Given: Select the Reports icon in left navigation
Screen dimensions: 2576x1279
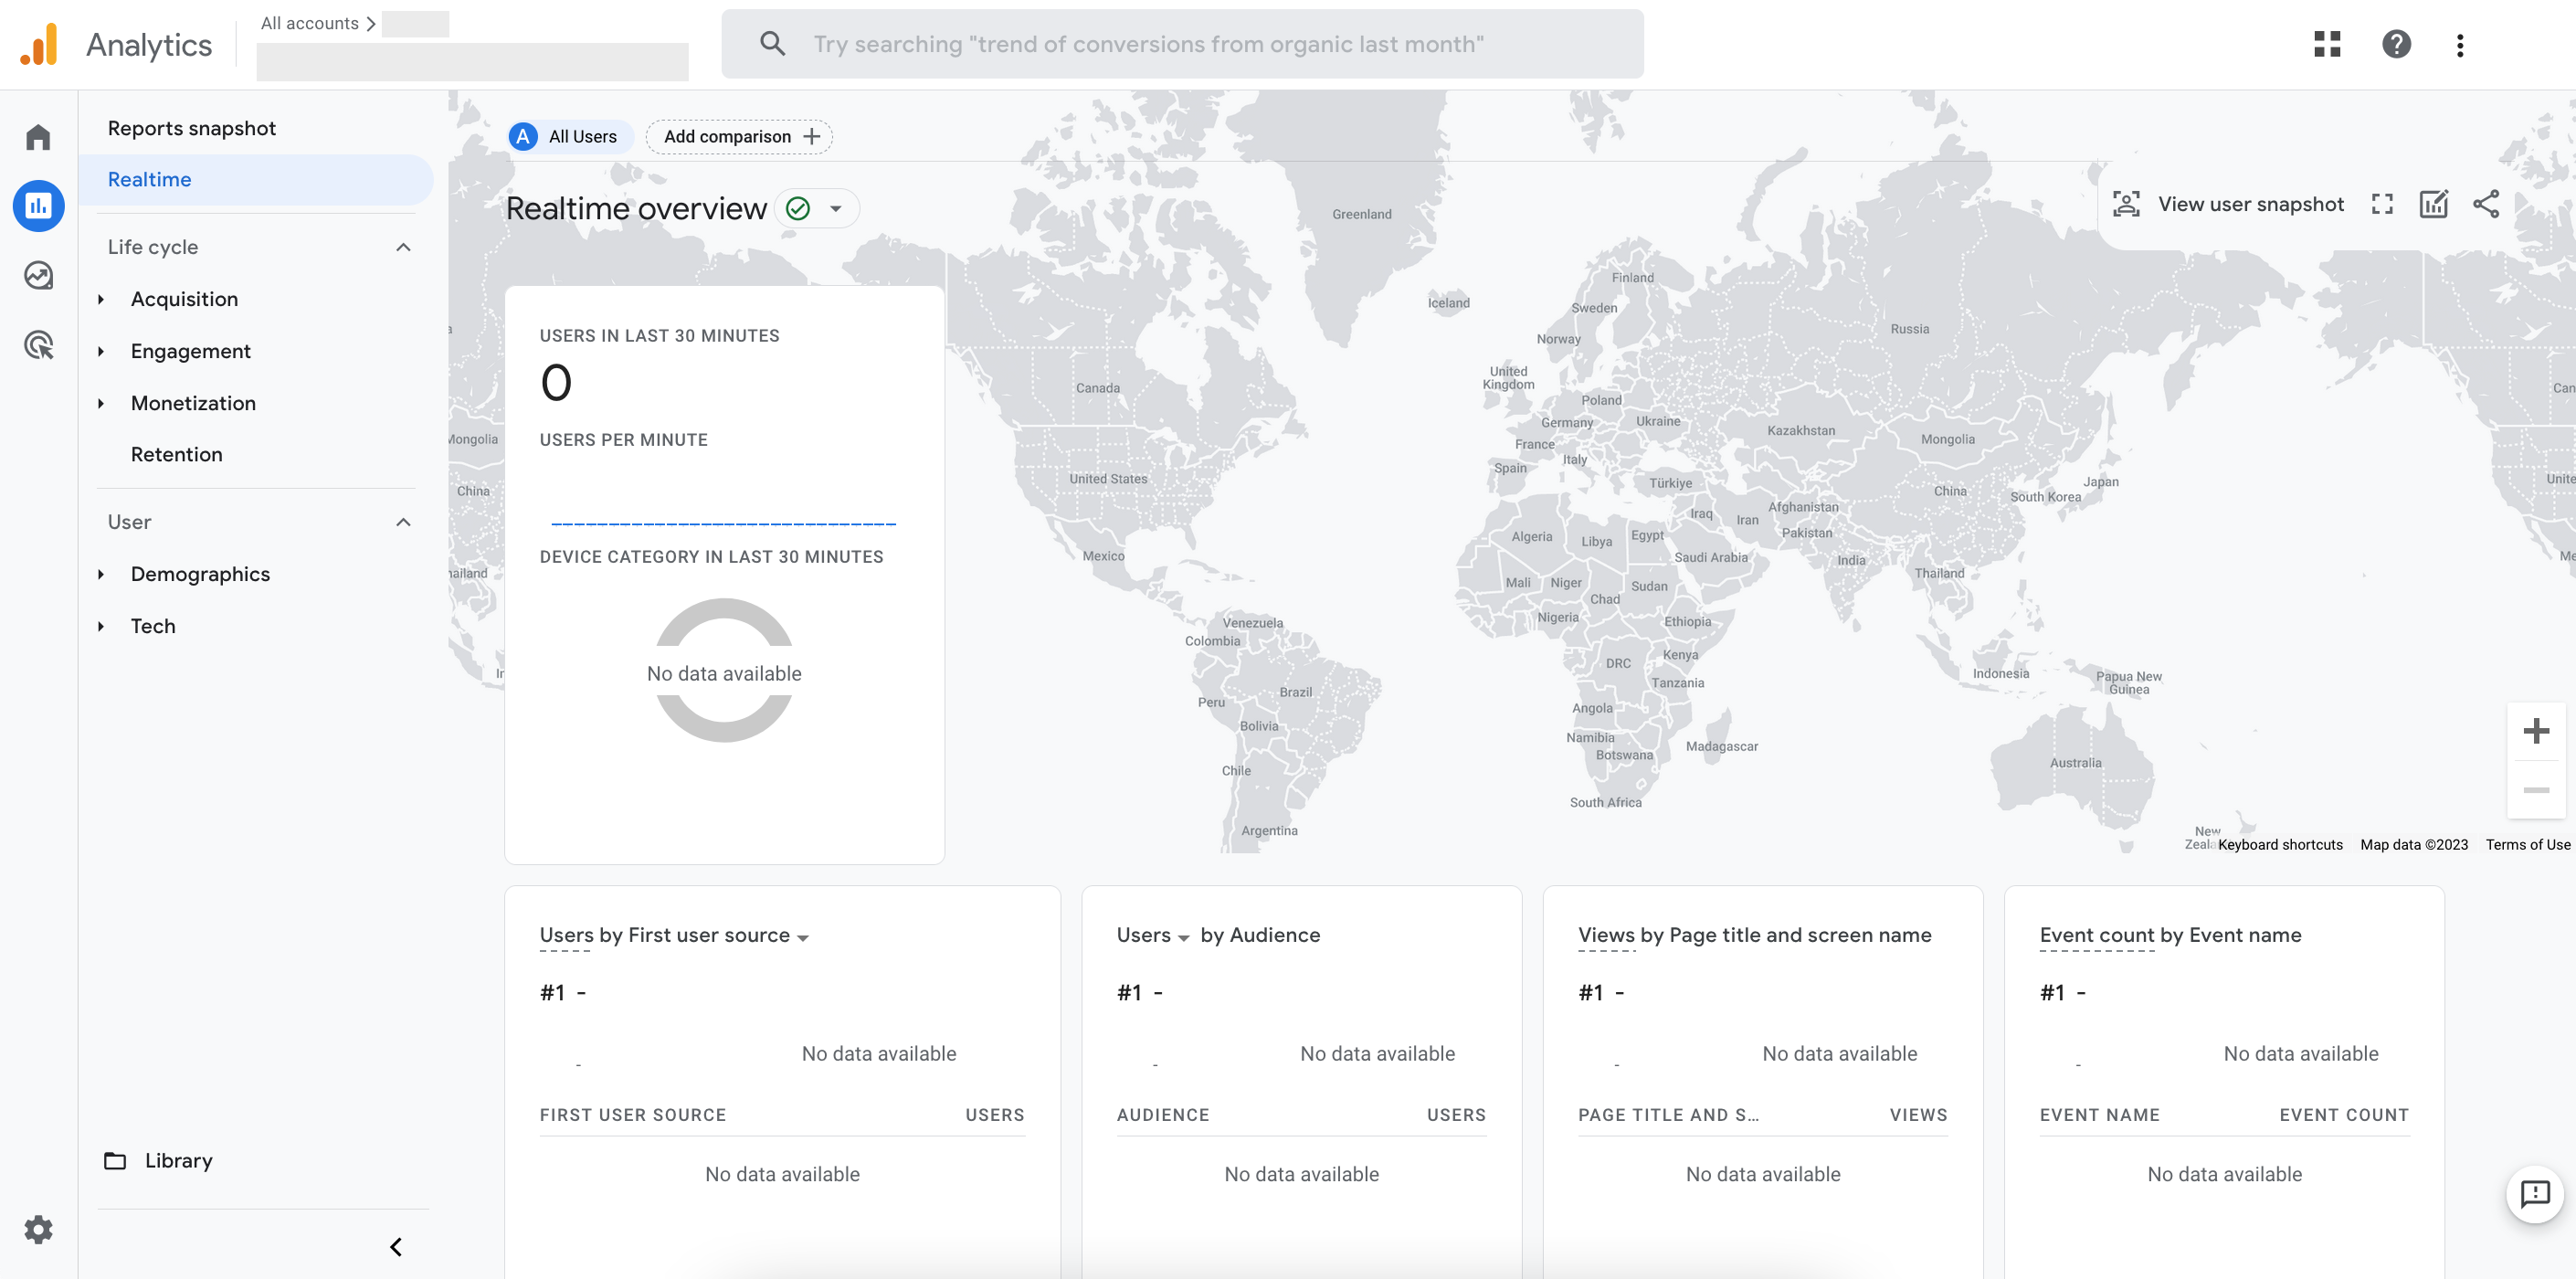Looking at the screenshot, I should tap(38, 206).
